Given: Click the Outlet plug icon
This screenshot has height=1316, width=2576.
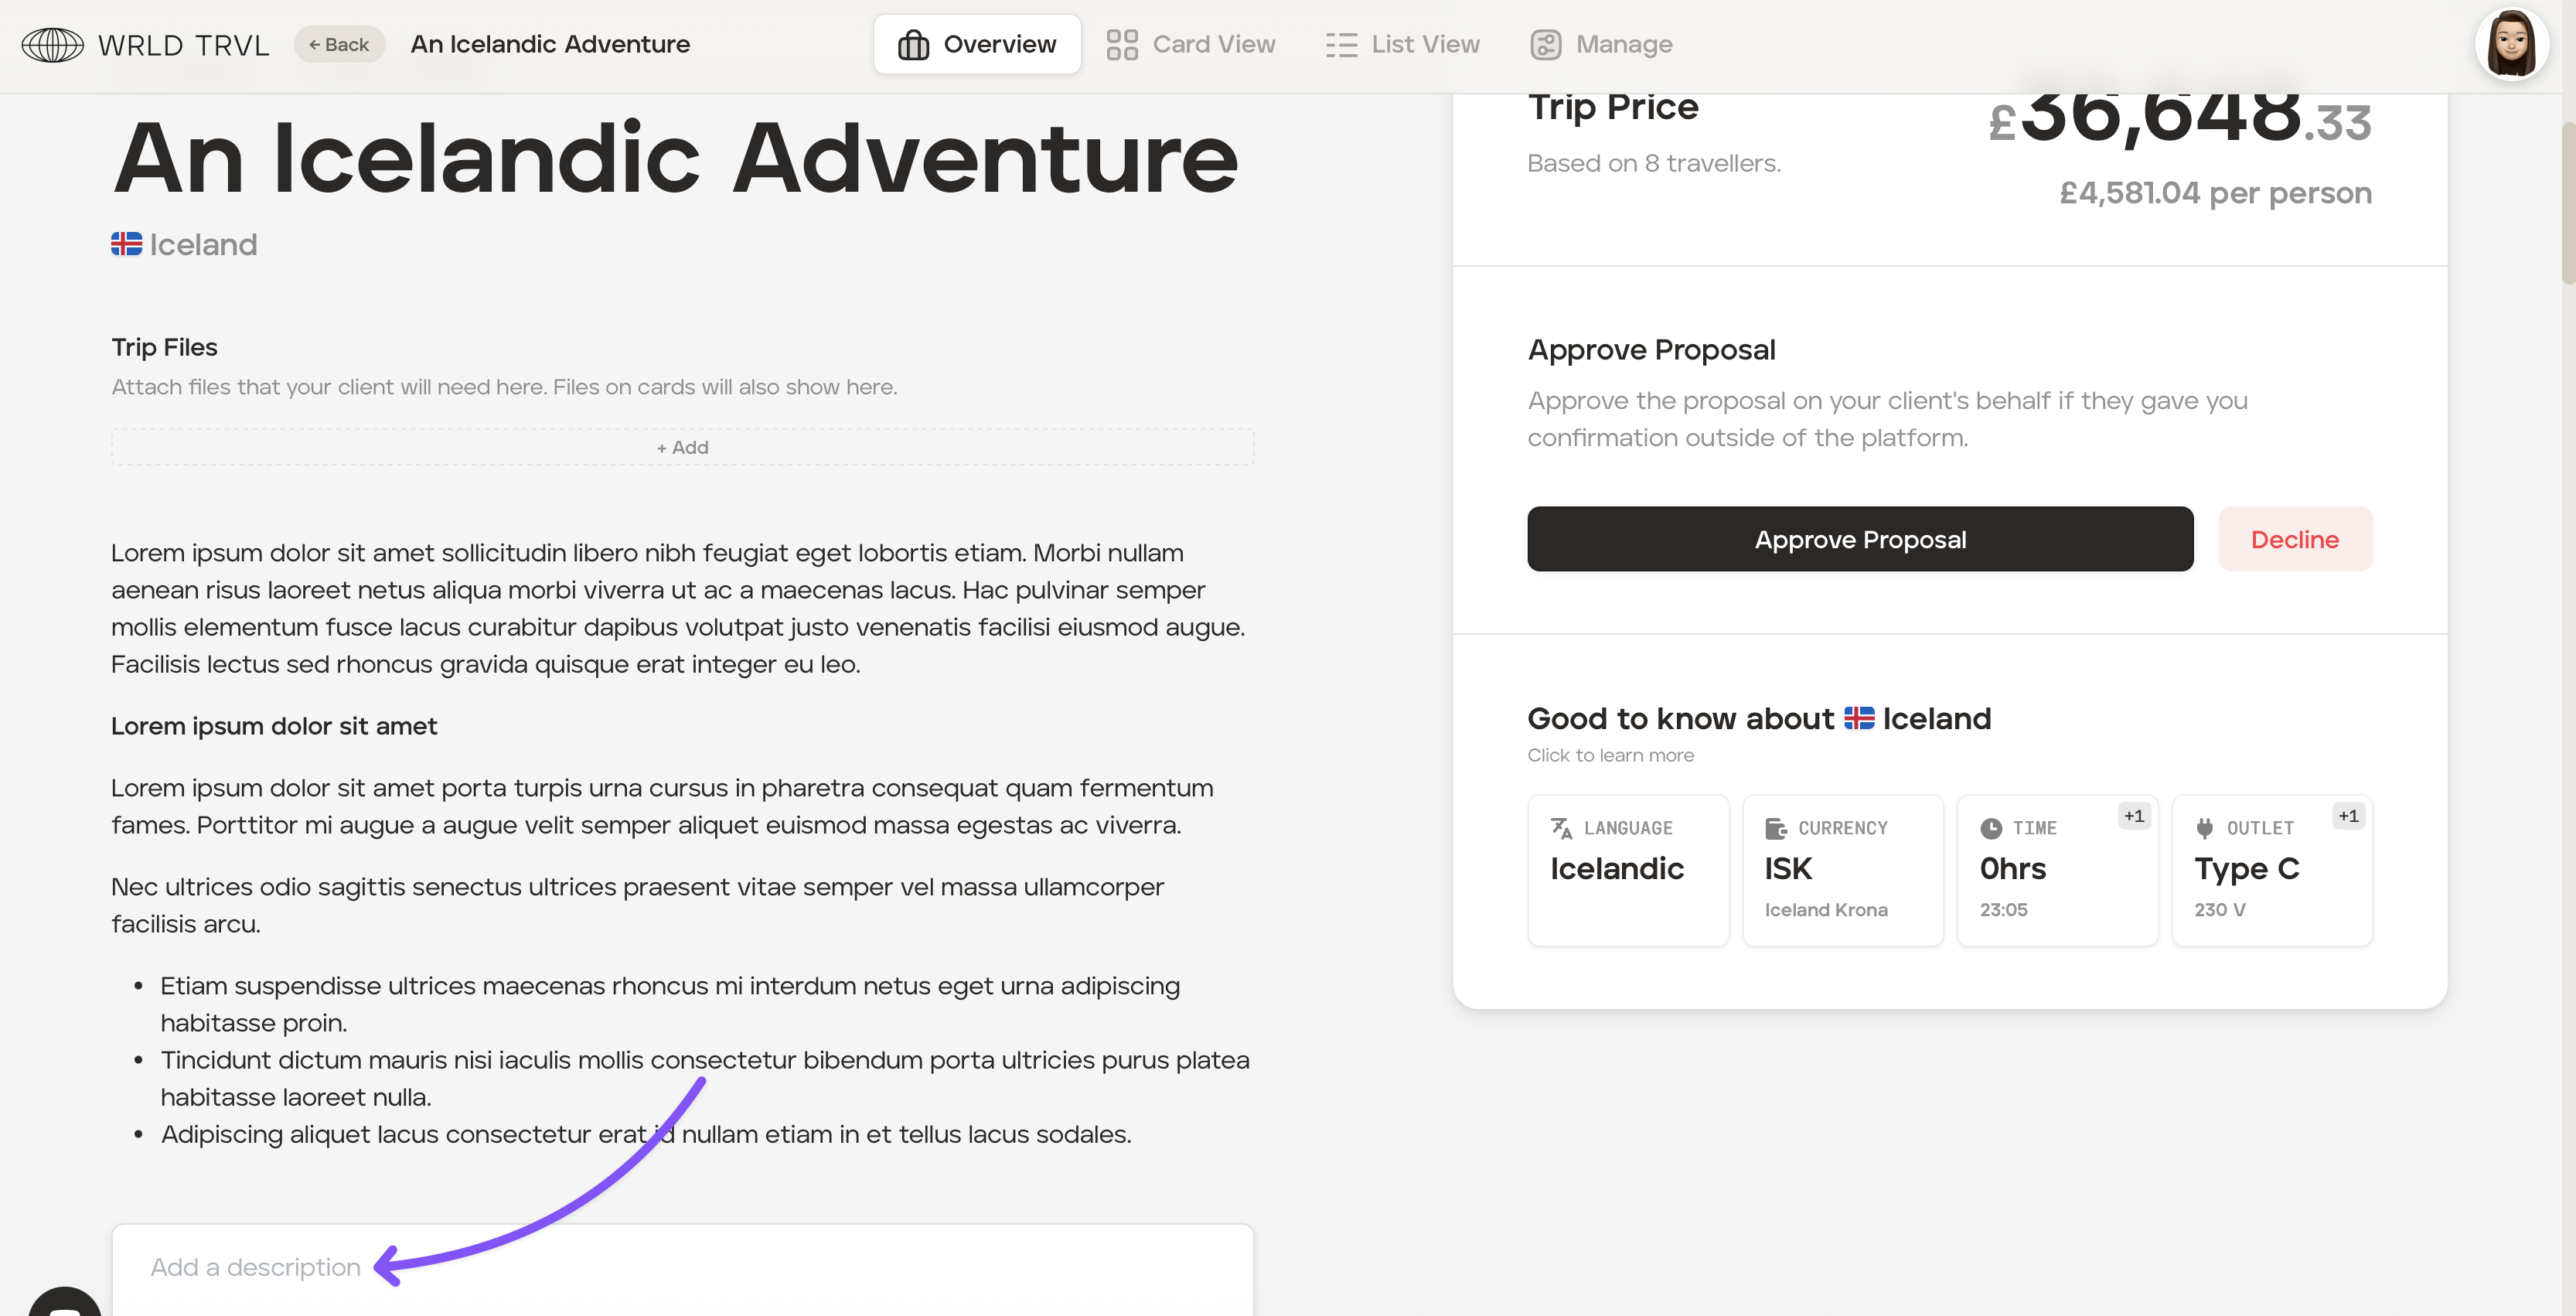Looking at the screenshot, I should [x=2204, y=828].
